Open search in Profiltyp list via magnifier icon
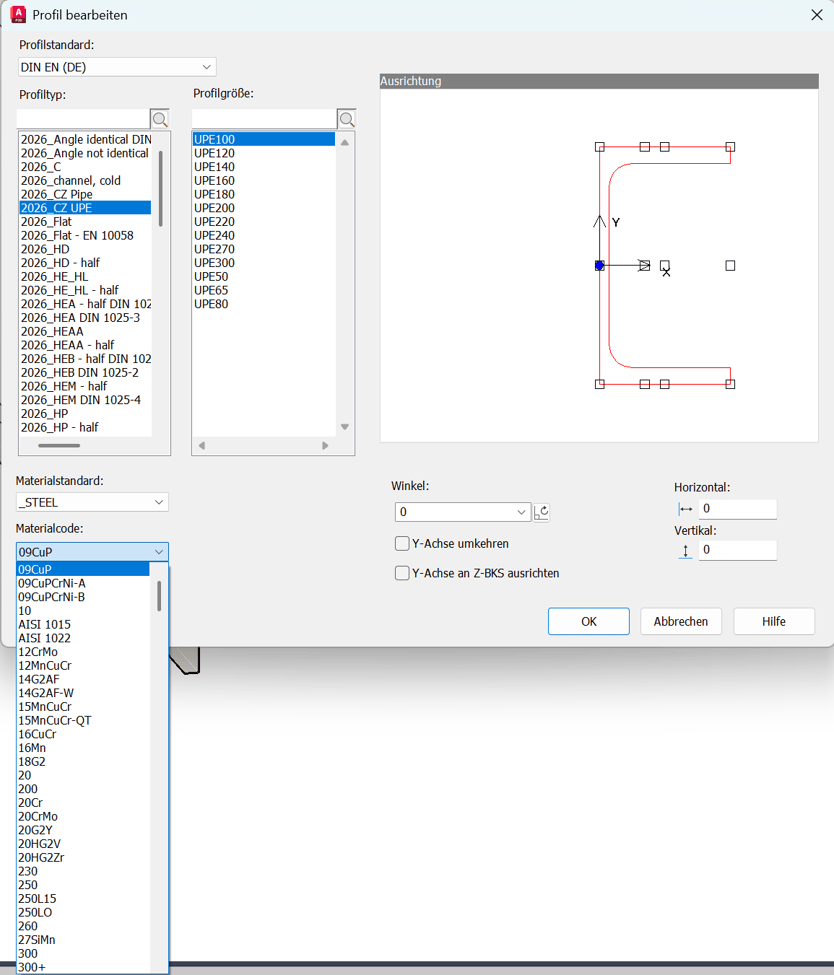834x975 pixels. click(x=160, y=118)
